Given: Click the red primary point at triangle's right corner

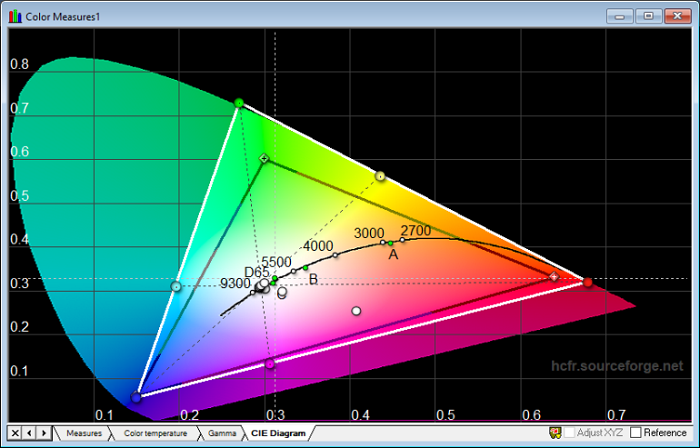Looking at the screenshot, I should [588, 282].
